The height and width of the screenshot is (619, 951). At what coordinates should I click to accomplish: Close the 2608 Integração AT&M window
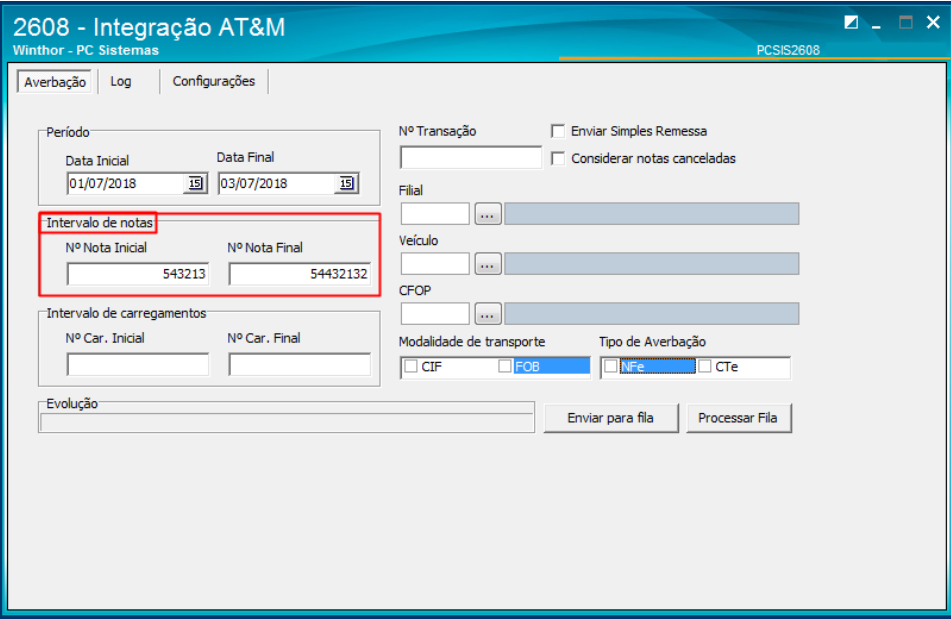point(933,22)
